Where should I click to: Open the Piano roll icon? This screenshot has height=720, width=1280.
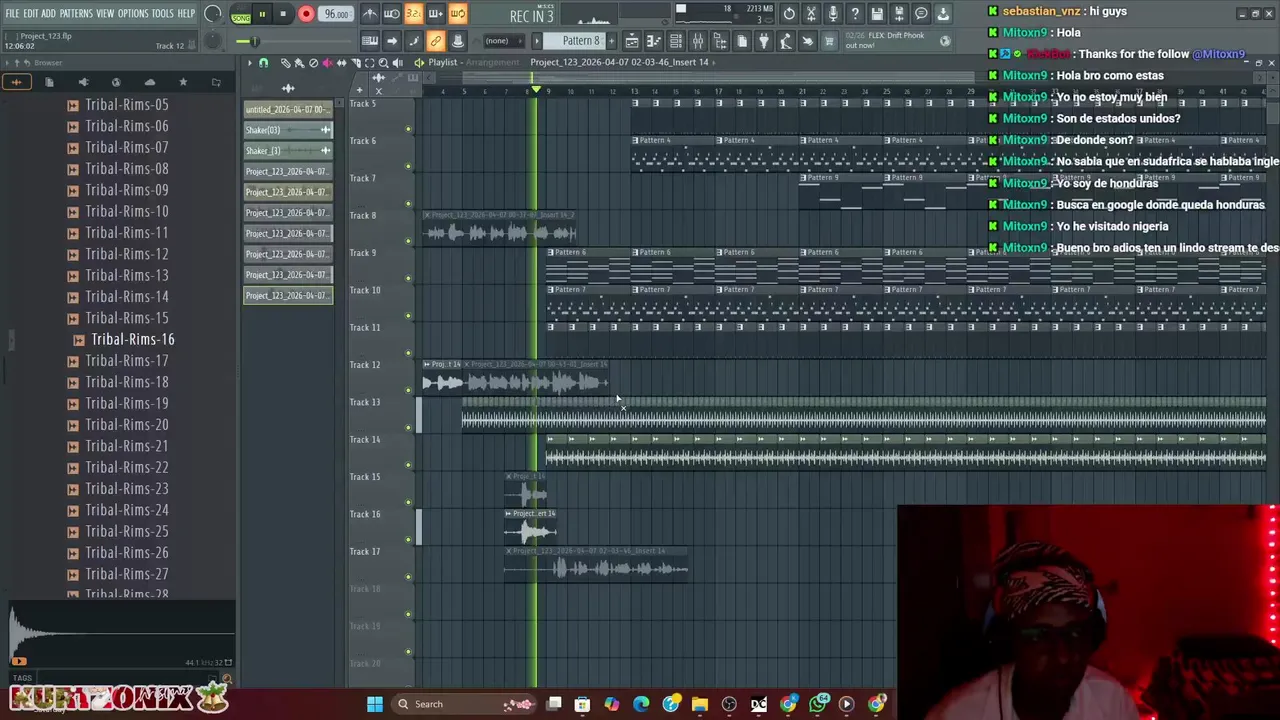[654, 41]
